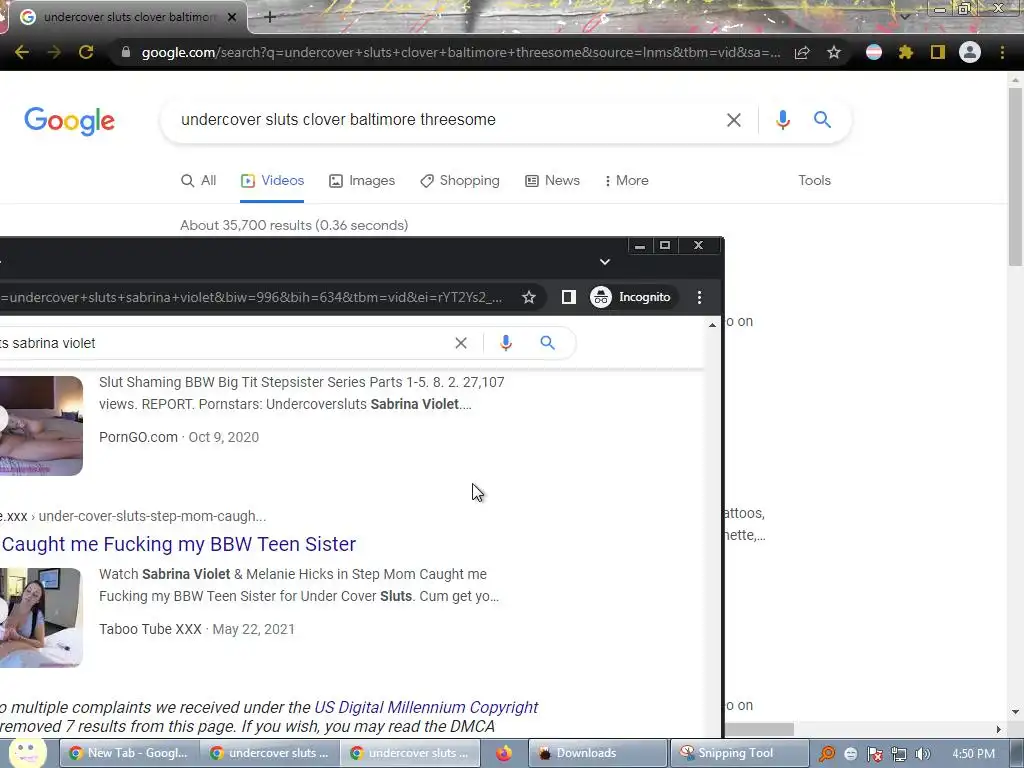Click the forward arrow in main Chrome window
The image size is (1024, 768).
(54, 52)
